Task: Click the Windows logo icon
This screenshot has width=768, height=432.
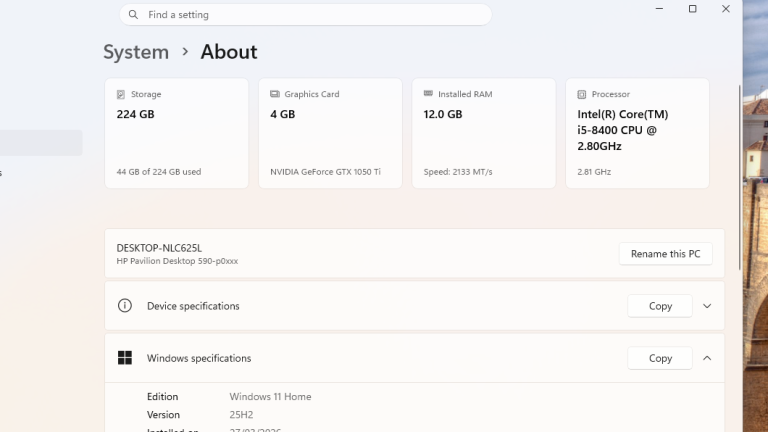Action: [x=125, y=358]
